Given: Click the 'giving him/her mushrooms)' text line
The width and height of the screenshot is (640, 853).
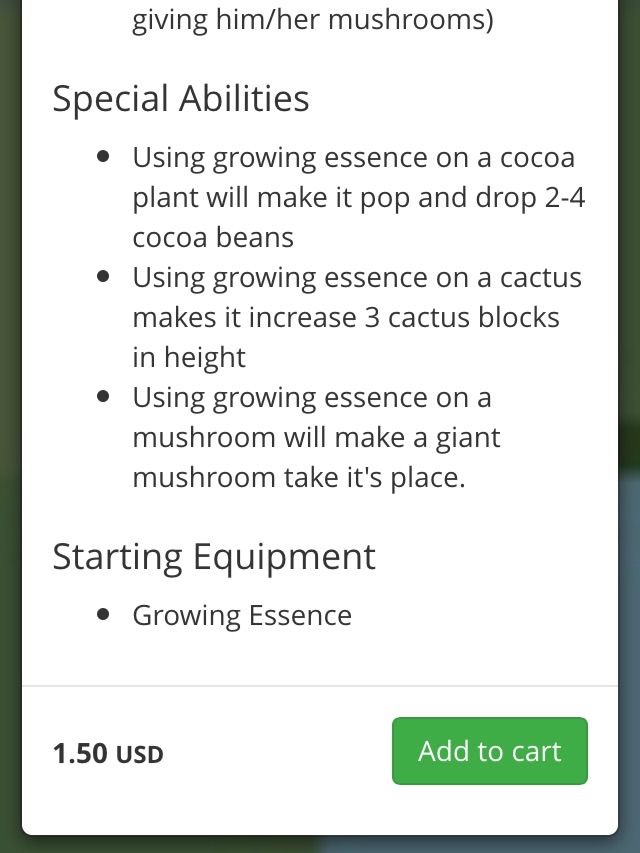Looking at the screenshot, I should 312,20.
